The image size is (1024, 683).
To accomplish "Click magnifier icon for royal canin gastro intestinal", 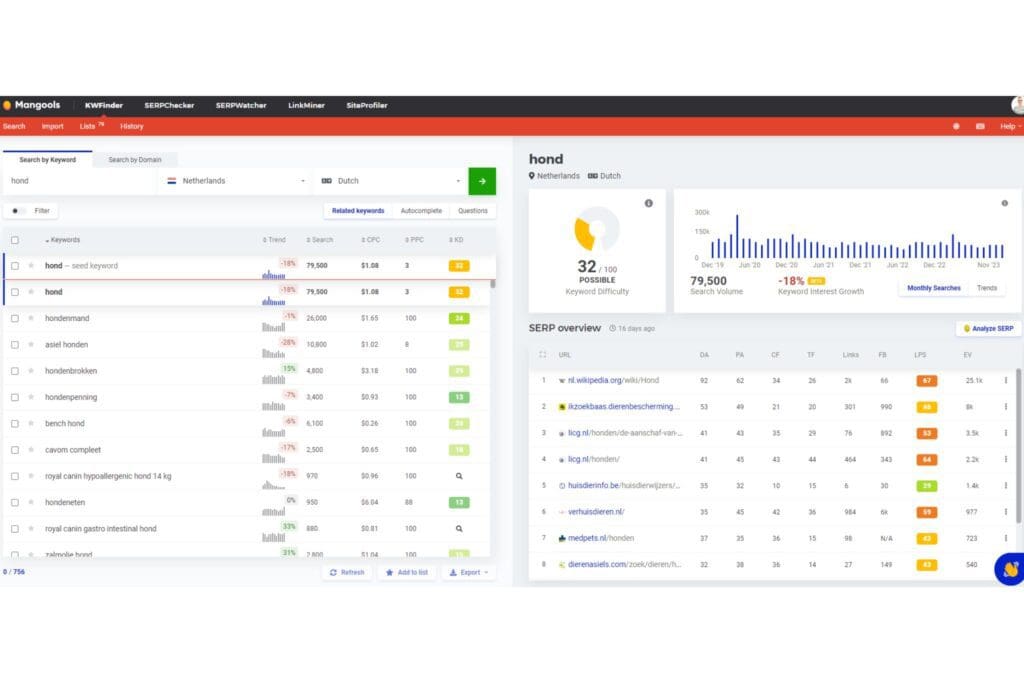I will point(459,528).
